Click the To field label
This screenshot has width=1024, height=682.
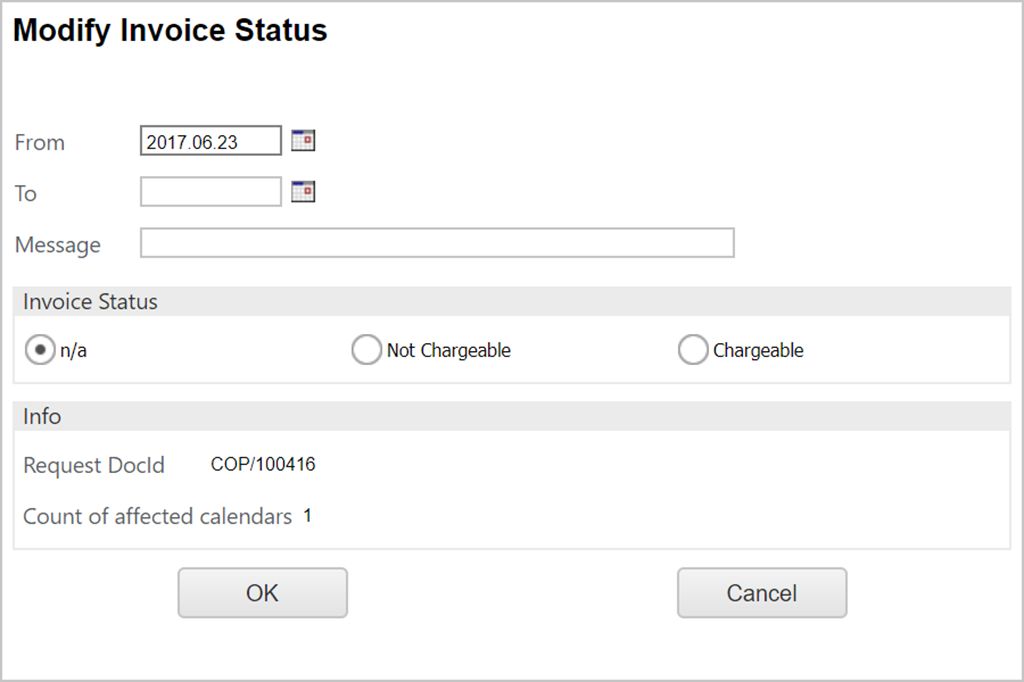tap(26, 194)
